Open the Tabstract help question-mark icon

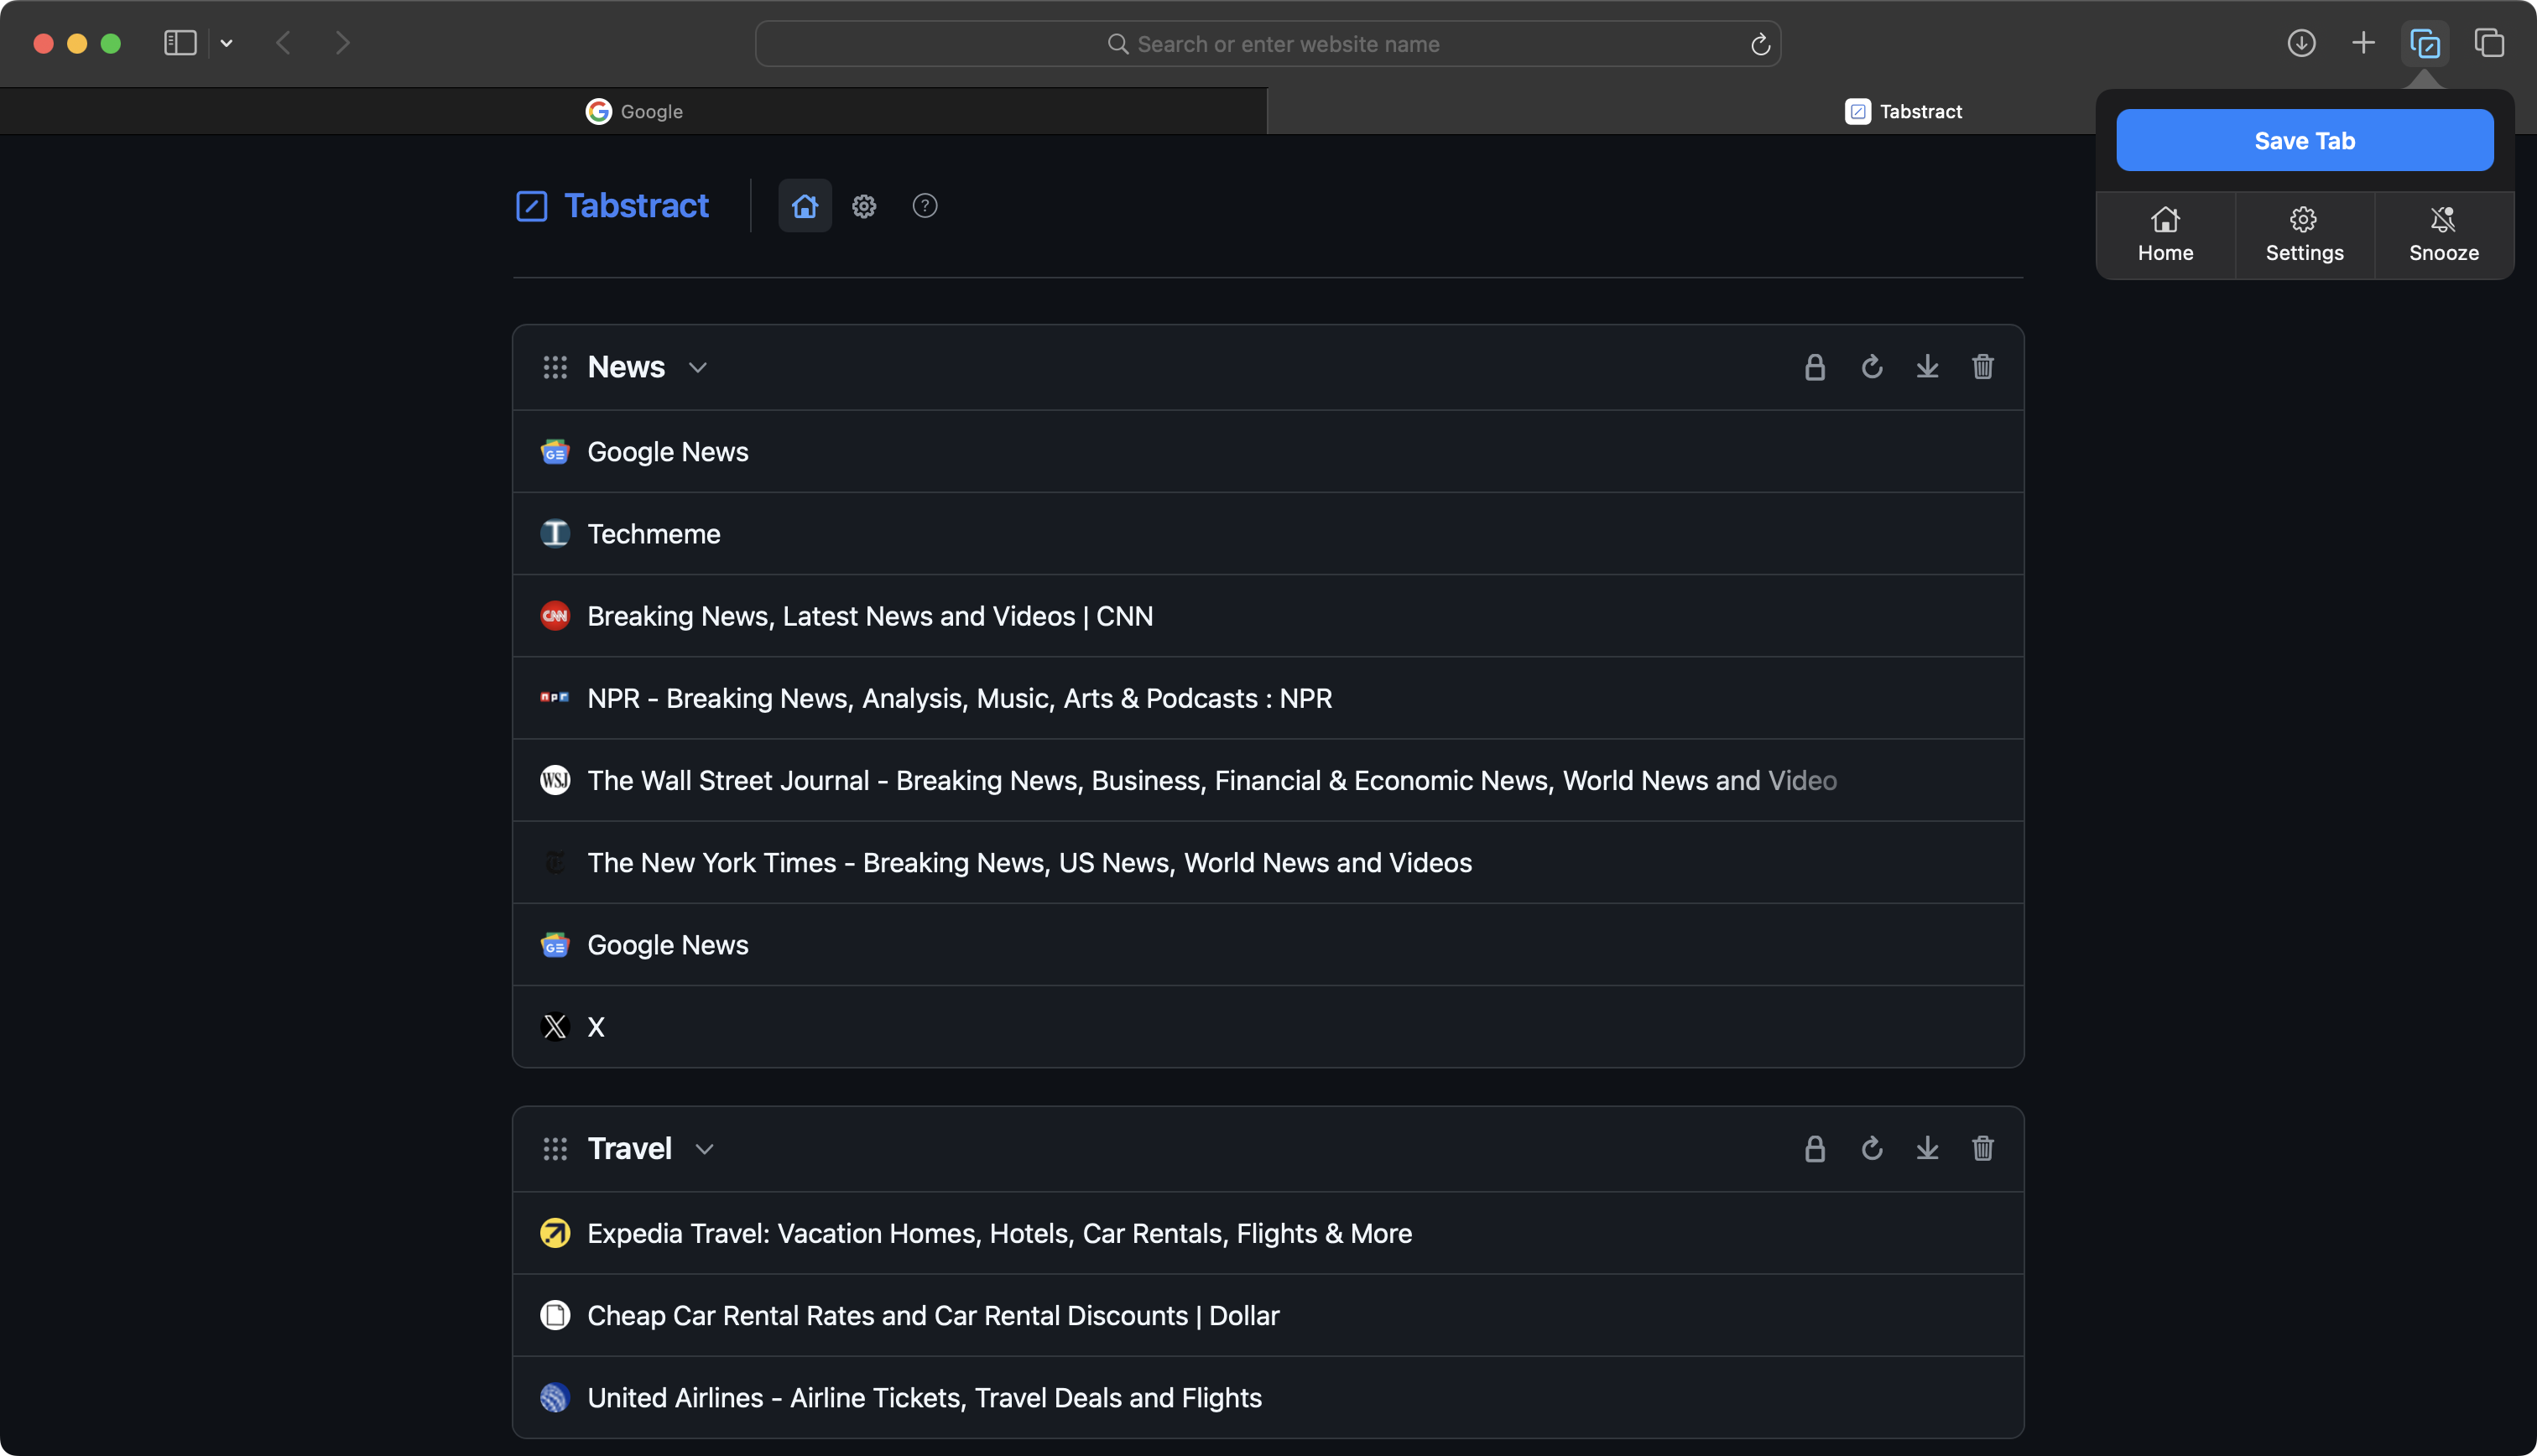coord(925,206)
